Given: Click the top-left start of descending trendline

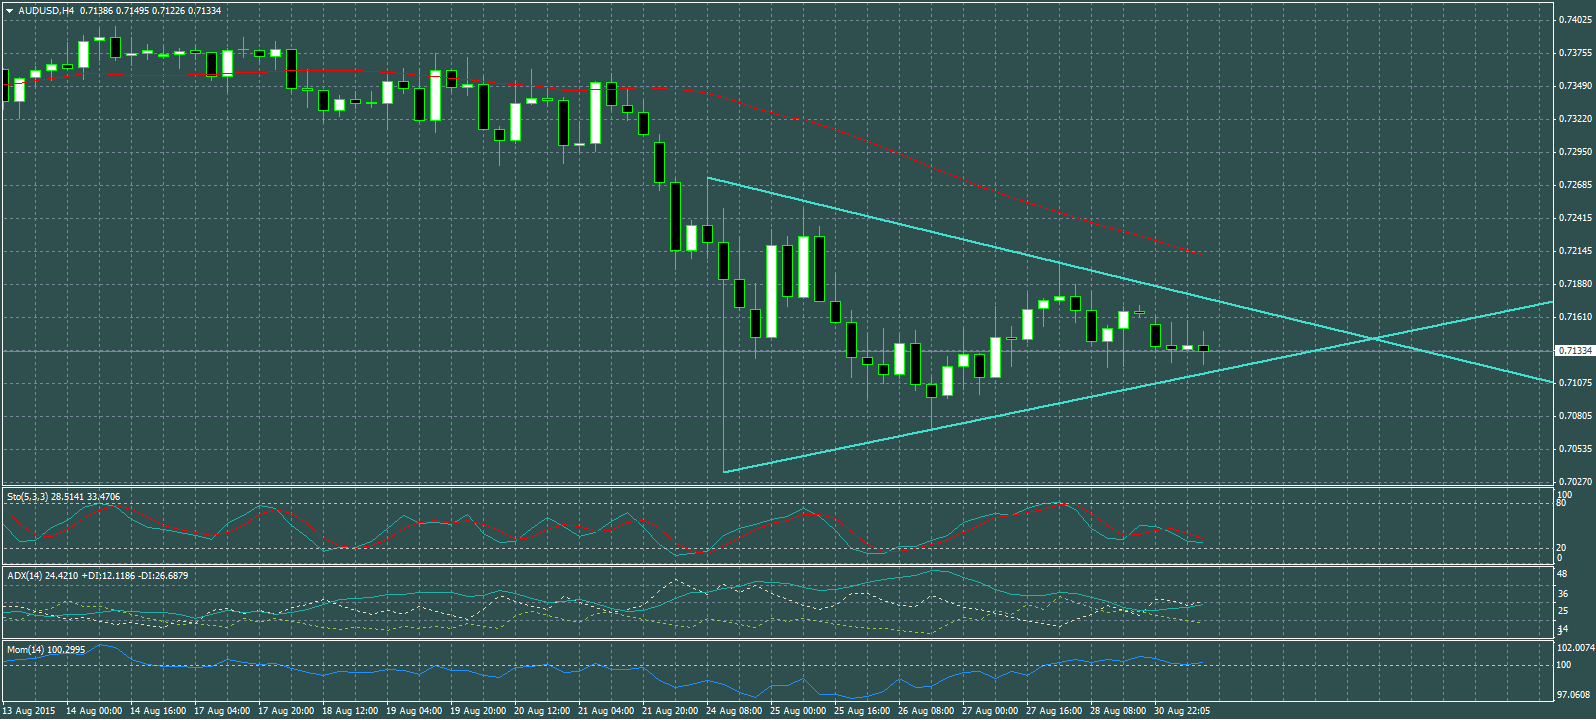Looking at the screenshot, I should pos(708,178).
